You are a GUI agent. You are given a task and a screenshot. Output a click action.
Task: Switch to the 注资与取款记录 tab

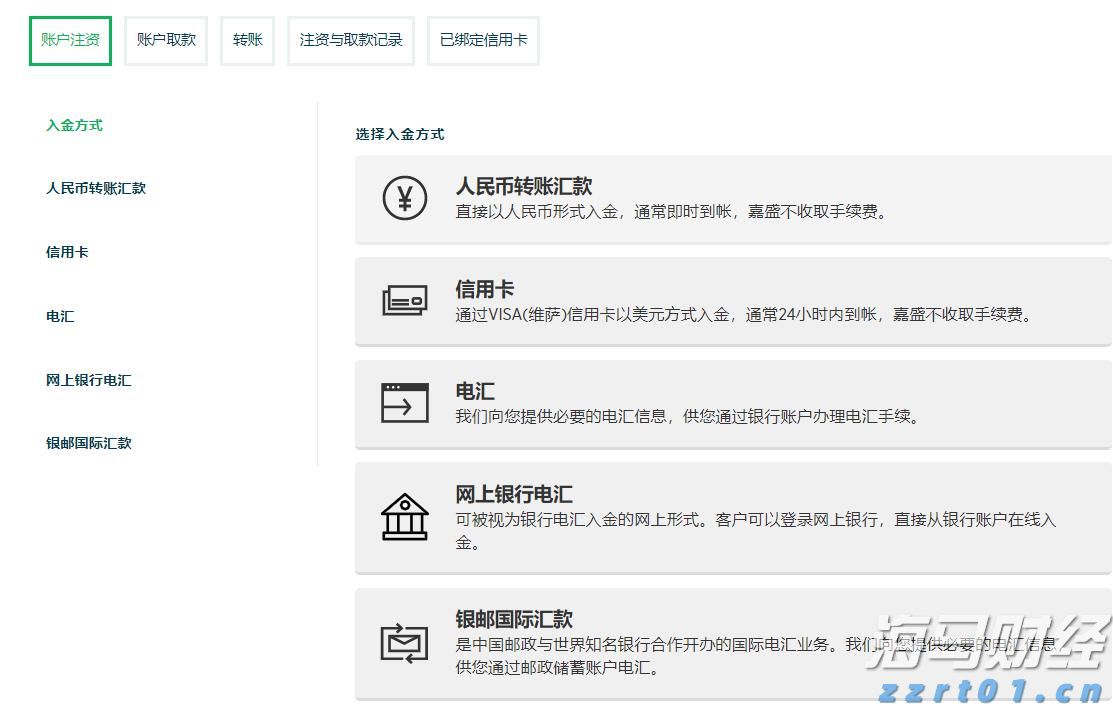350,40
